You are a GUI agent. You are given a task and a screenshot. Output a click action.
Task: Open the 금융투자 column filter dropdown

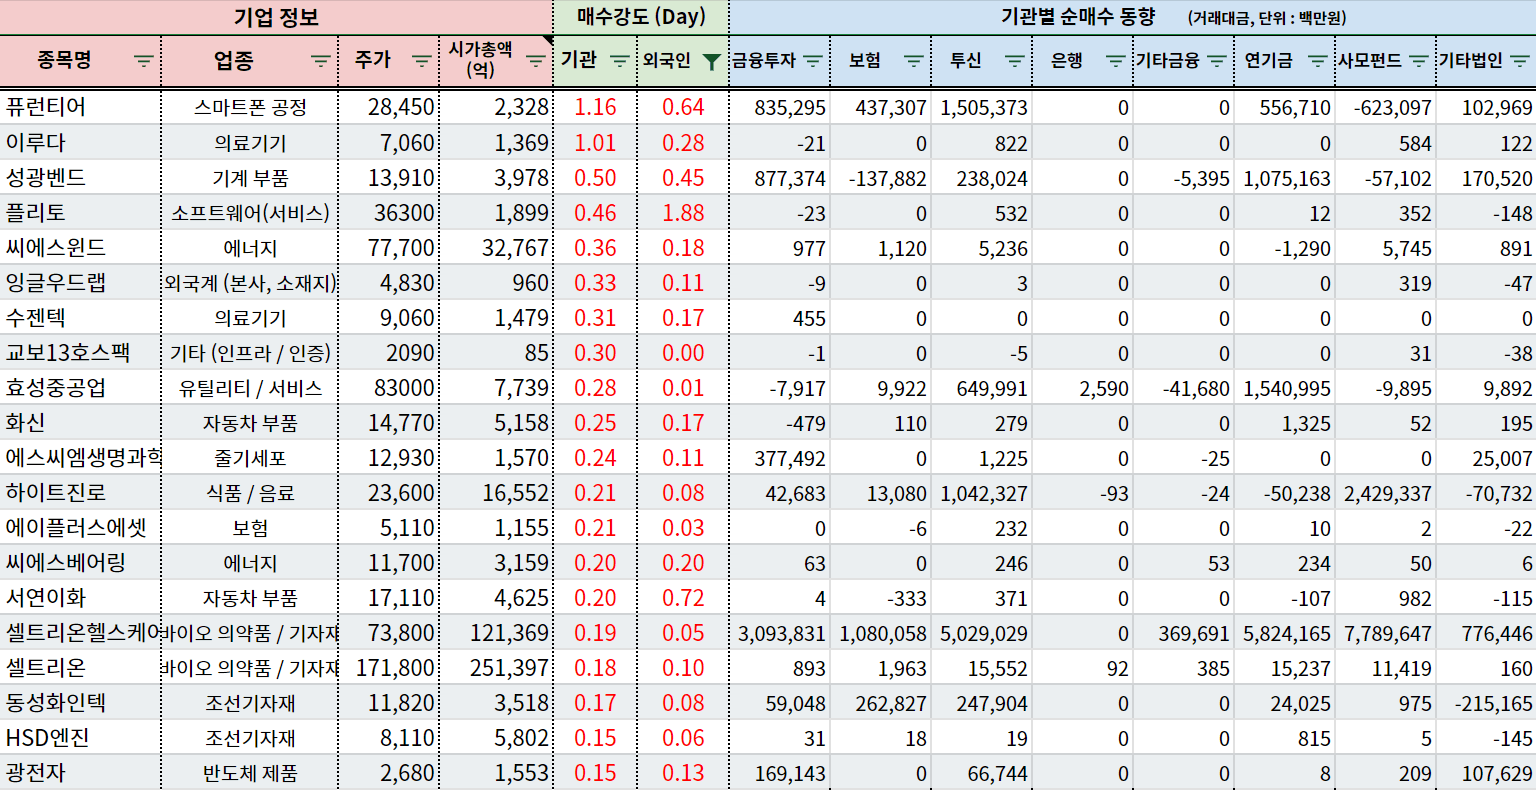(x=813, y=61)
